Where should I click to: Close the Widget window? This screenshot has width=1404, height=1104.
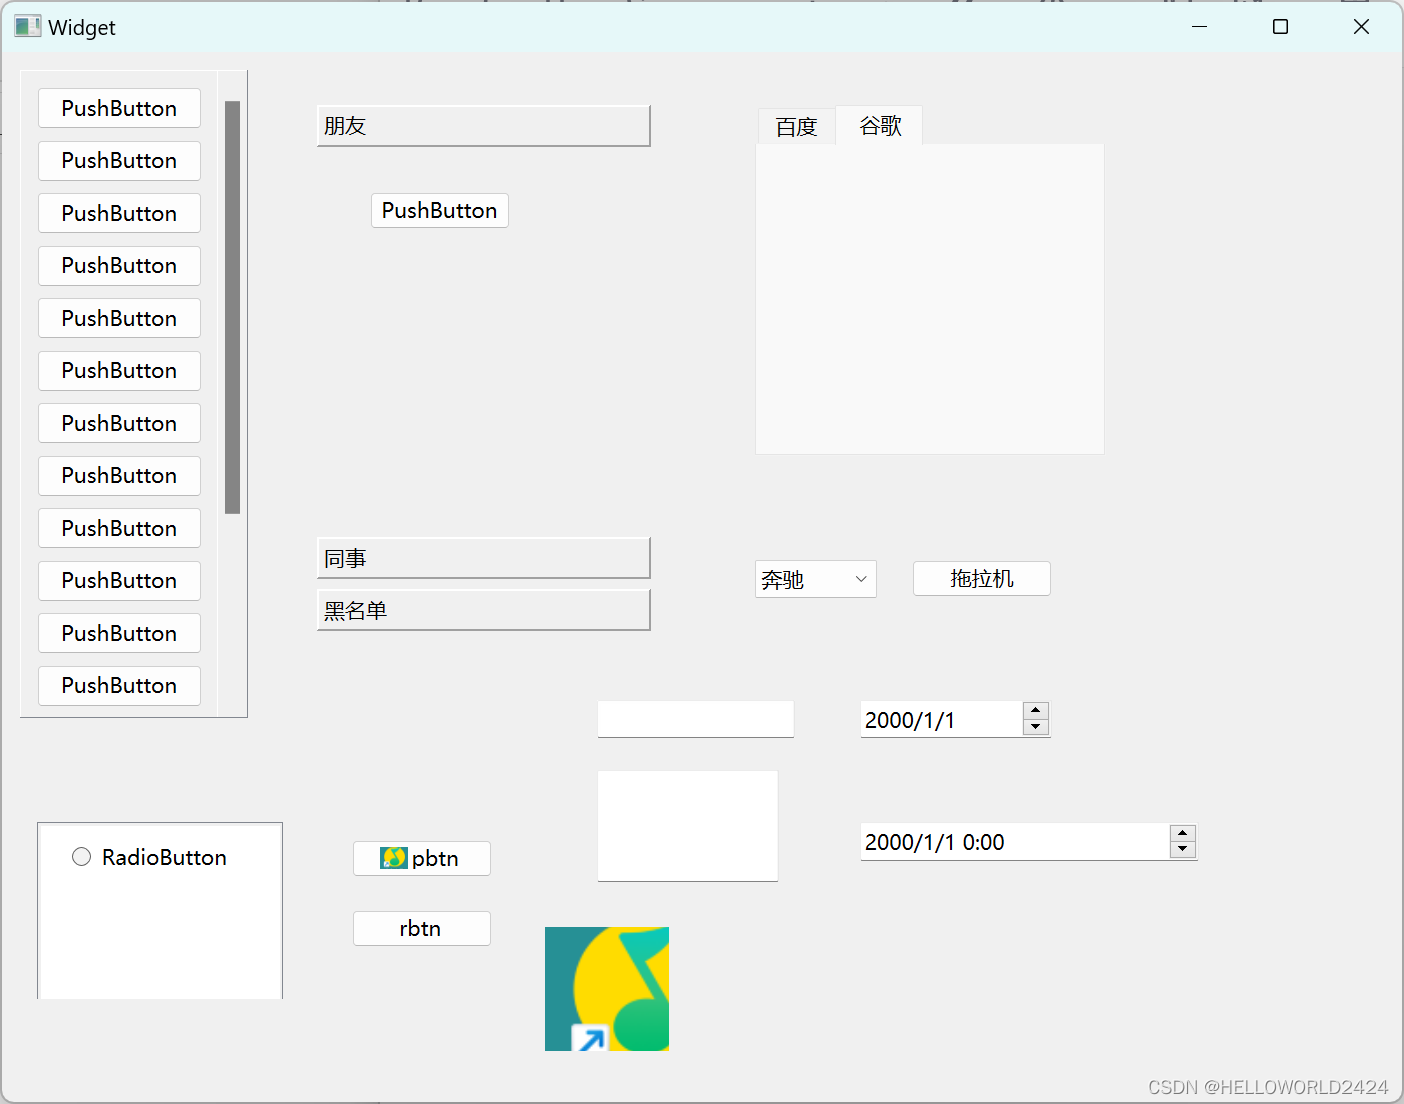[x=1361, y=27]
